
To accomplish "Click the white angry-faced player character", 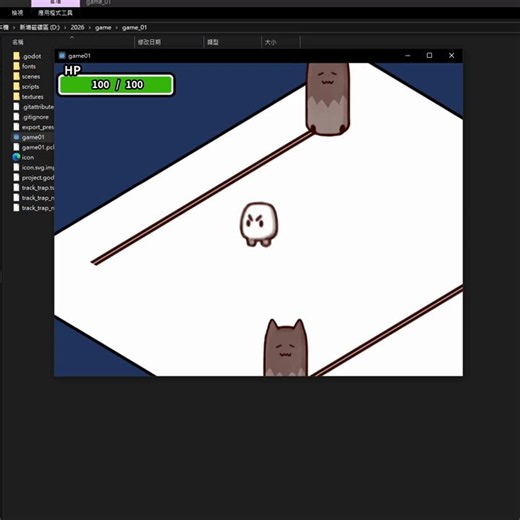I will [x=259, y=224].
